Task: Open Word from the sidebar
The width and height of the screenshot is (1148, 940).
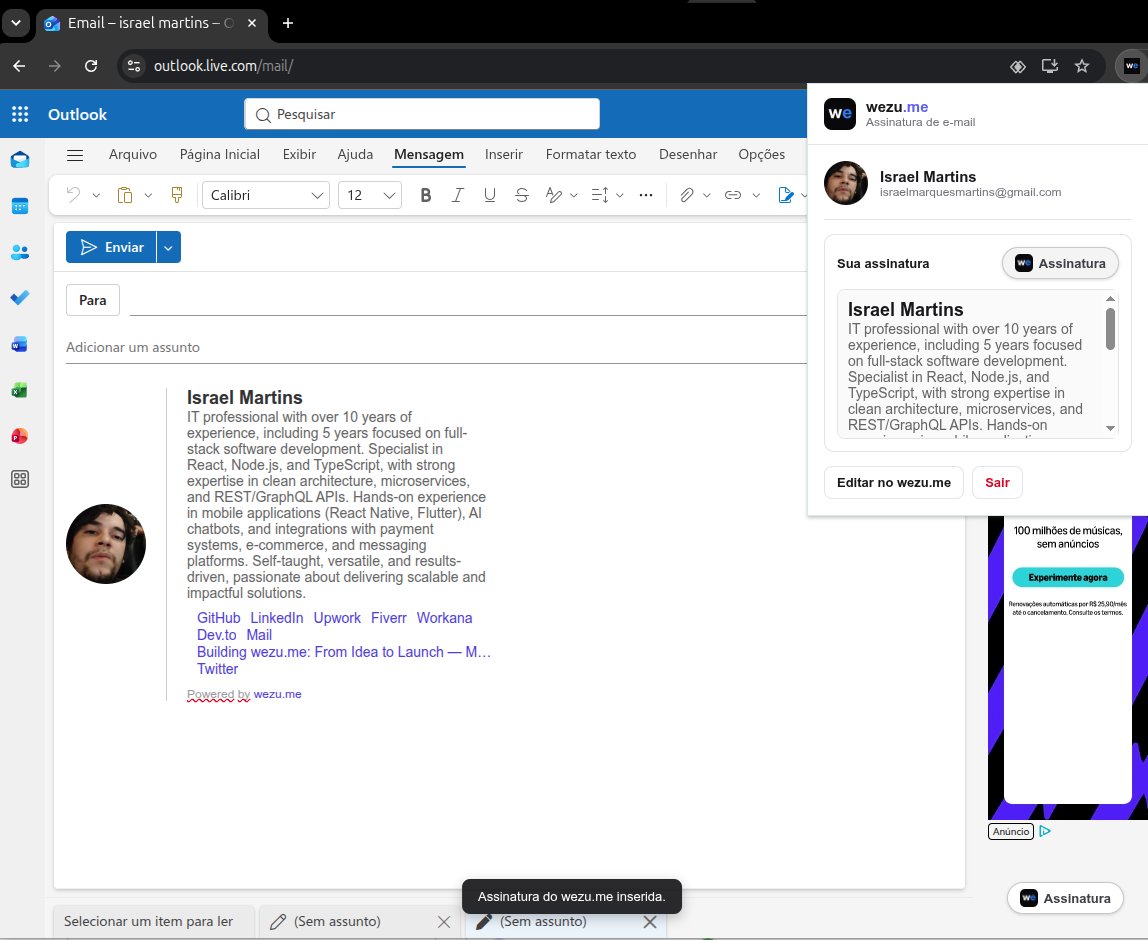Action: click(x=20, y=344)
